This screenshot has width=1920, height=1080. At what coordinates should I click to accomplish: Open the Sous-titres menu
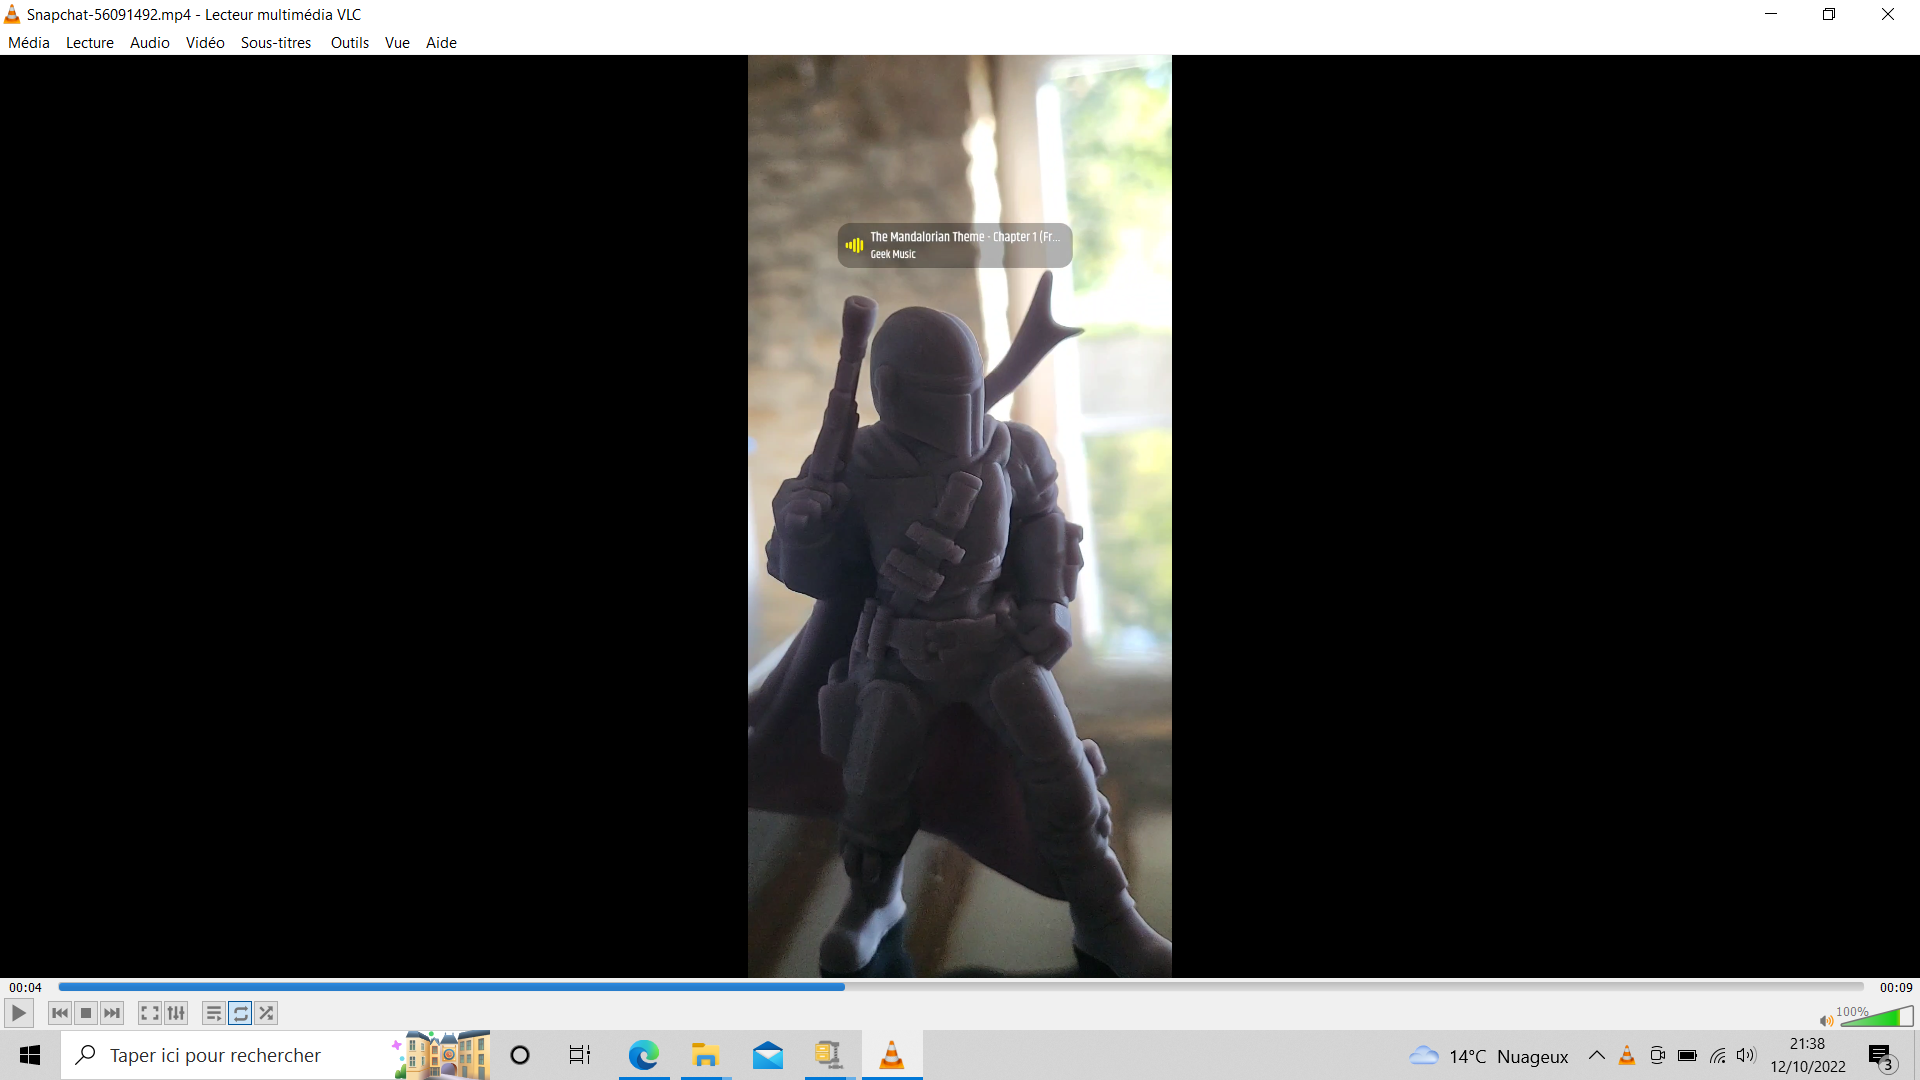(x=276, y=42)
